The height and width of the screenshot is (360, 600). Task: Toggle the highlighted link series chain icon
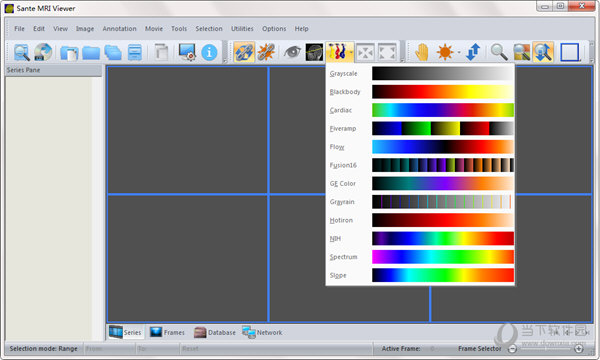coord(244,52)
